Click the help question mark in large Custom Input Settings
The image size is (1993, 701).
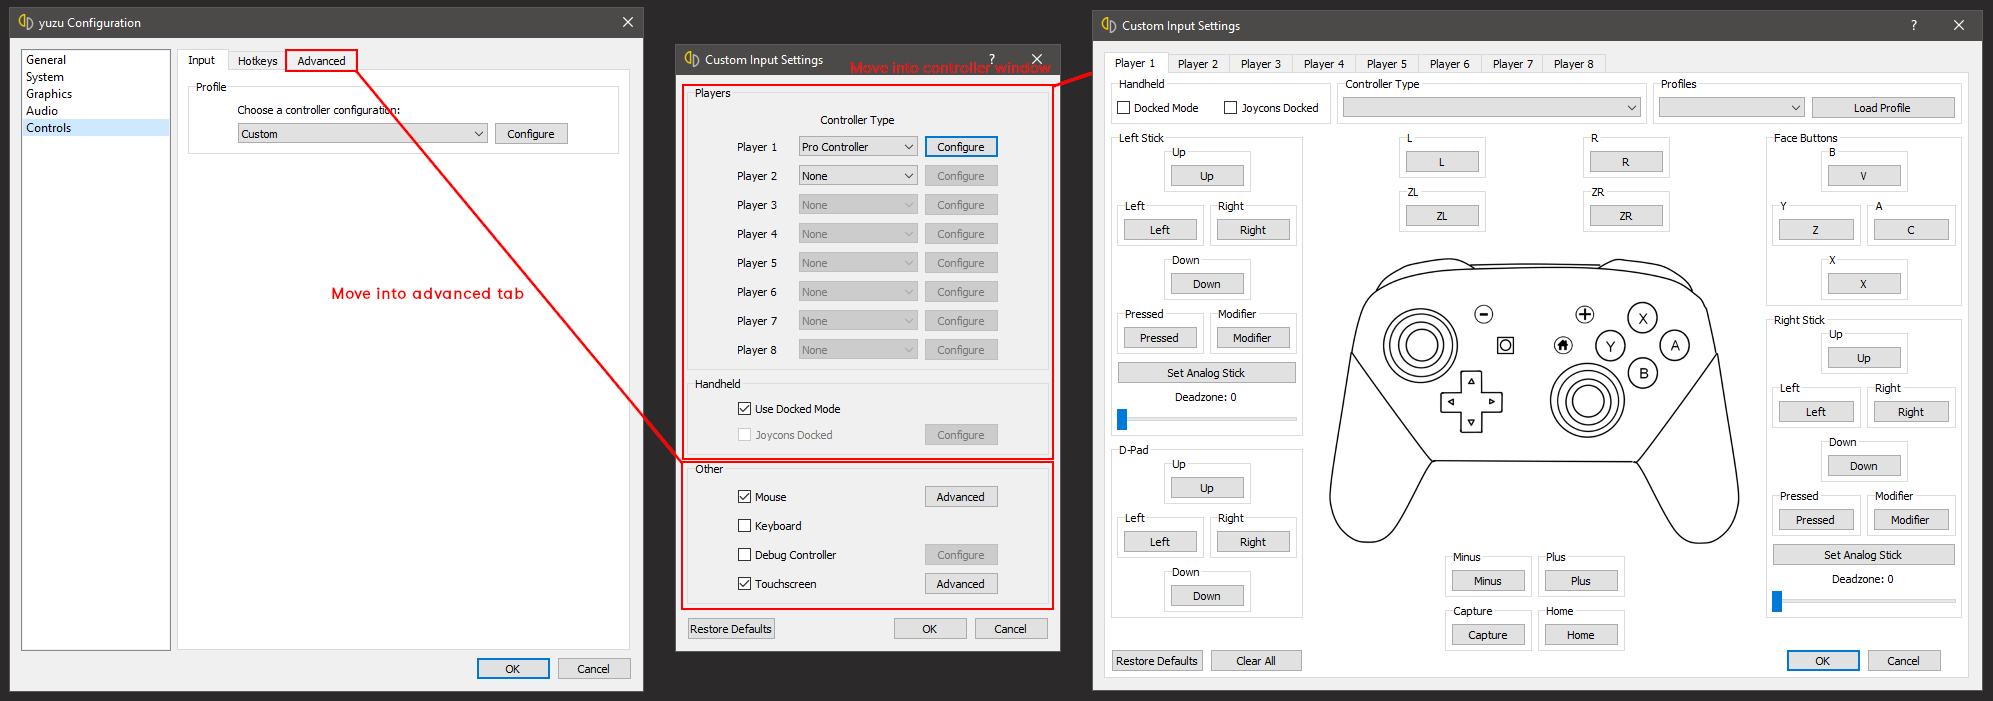click(1913, 25)
